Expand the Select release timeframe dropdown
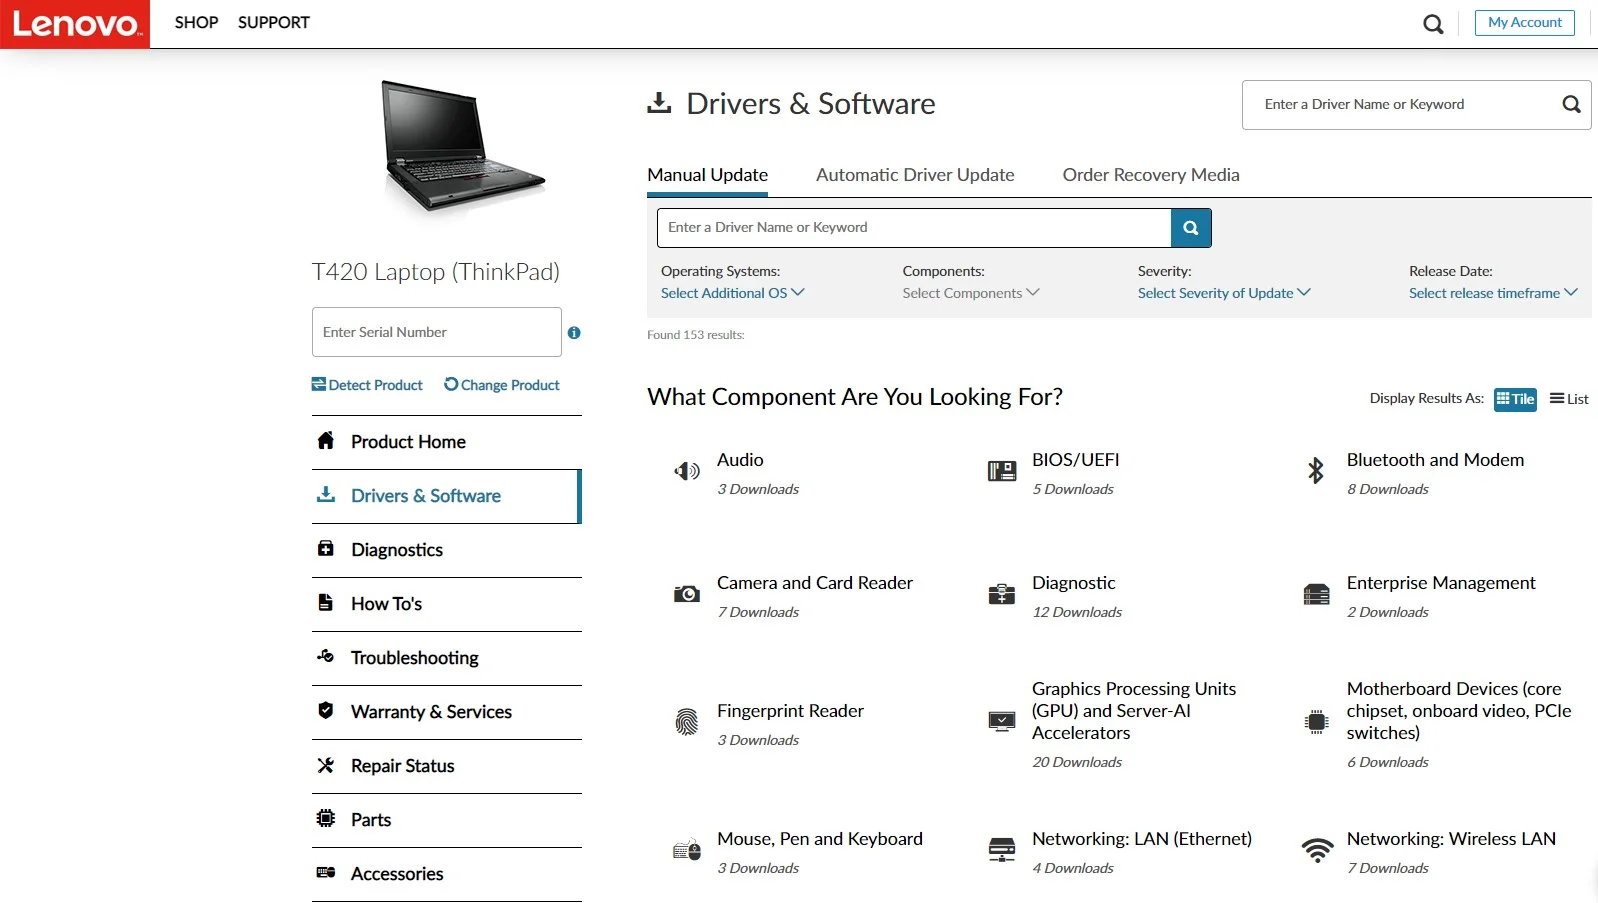Screen dimensions: 1598x903 [x=1493, y=293]
